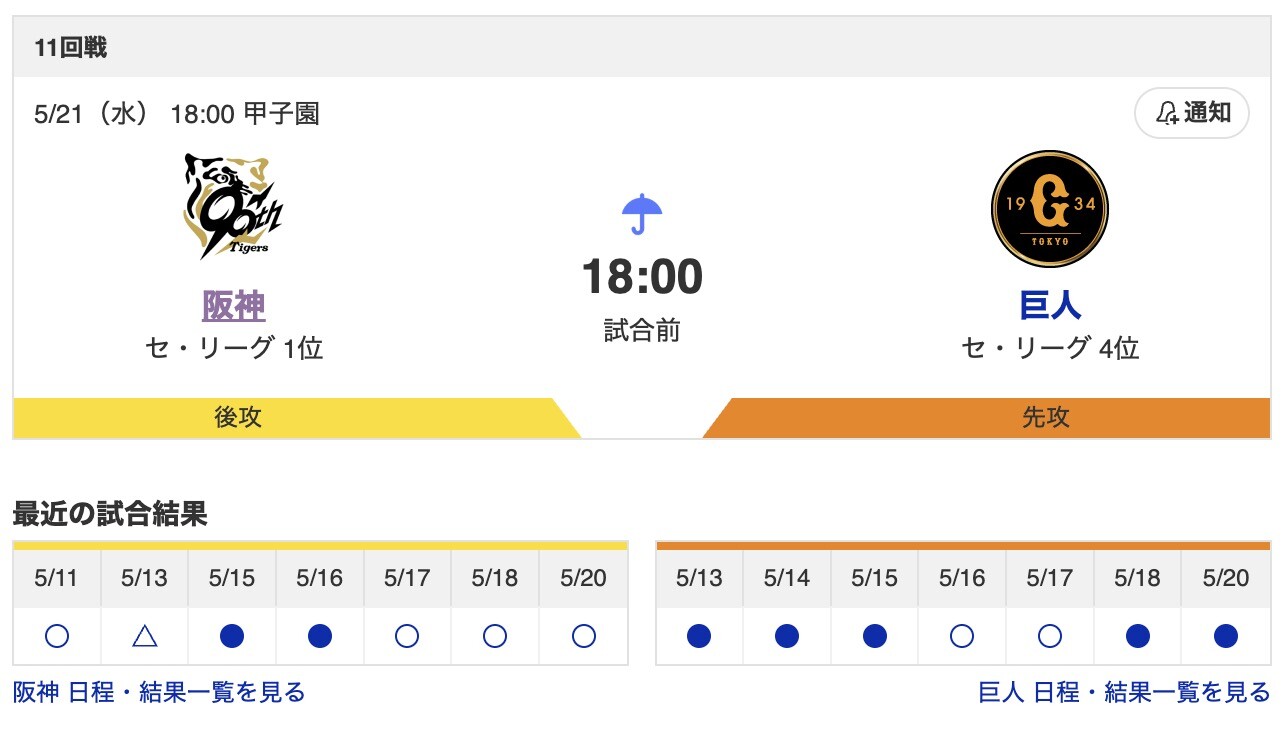Click the Yomiuri Giants 1934 team logo
Image resolution: width=1288 pixels, height=730 pixels.
(x=1048, y=206)
